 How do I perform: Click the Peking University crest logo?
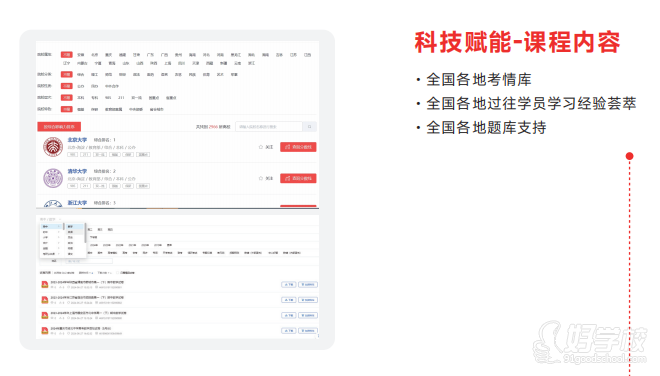tap(53, 147)
